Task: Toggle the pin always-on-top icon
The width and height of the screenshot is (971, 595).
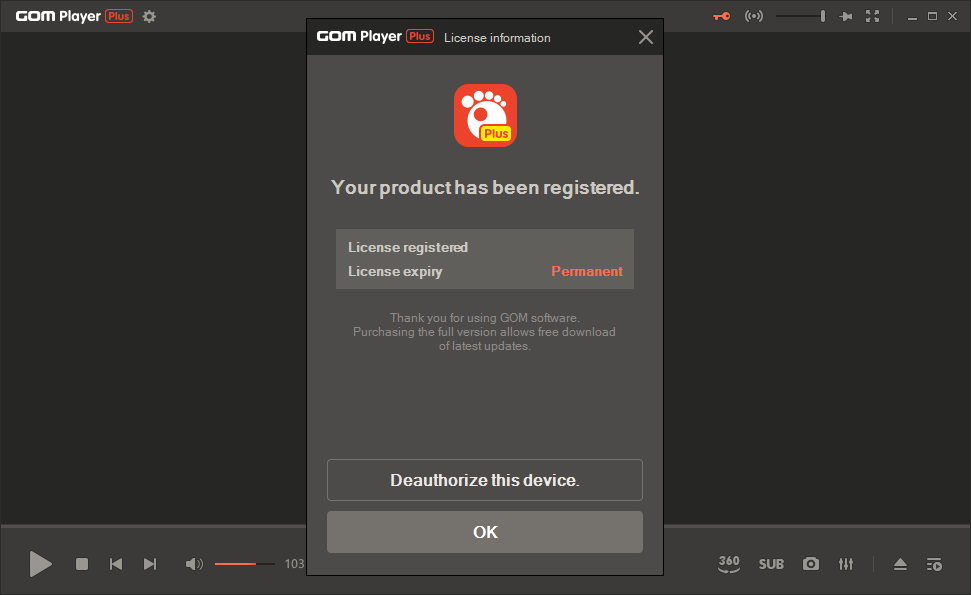Action: coord(845,17)
